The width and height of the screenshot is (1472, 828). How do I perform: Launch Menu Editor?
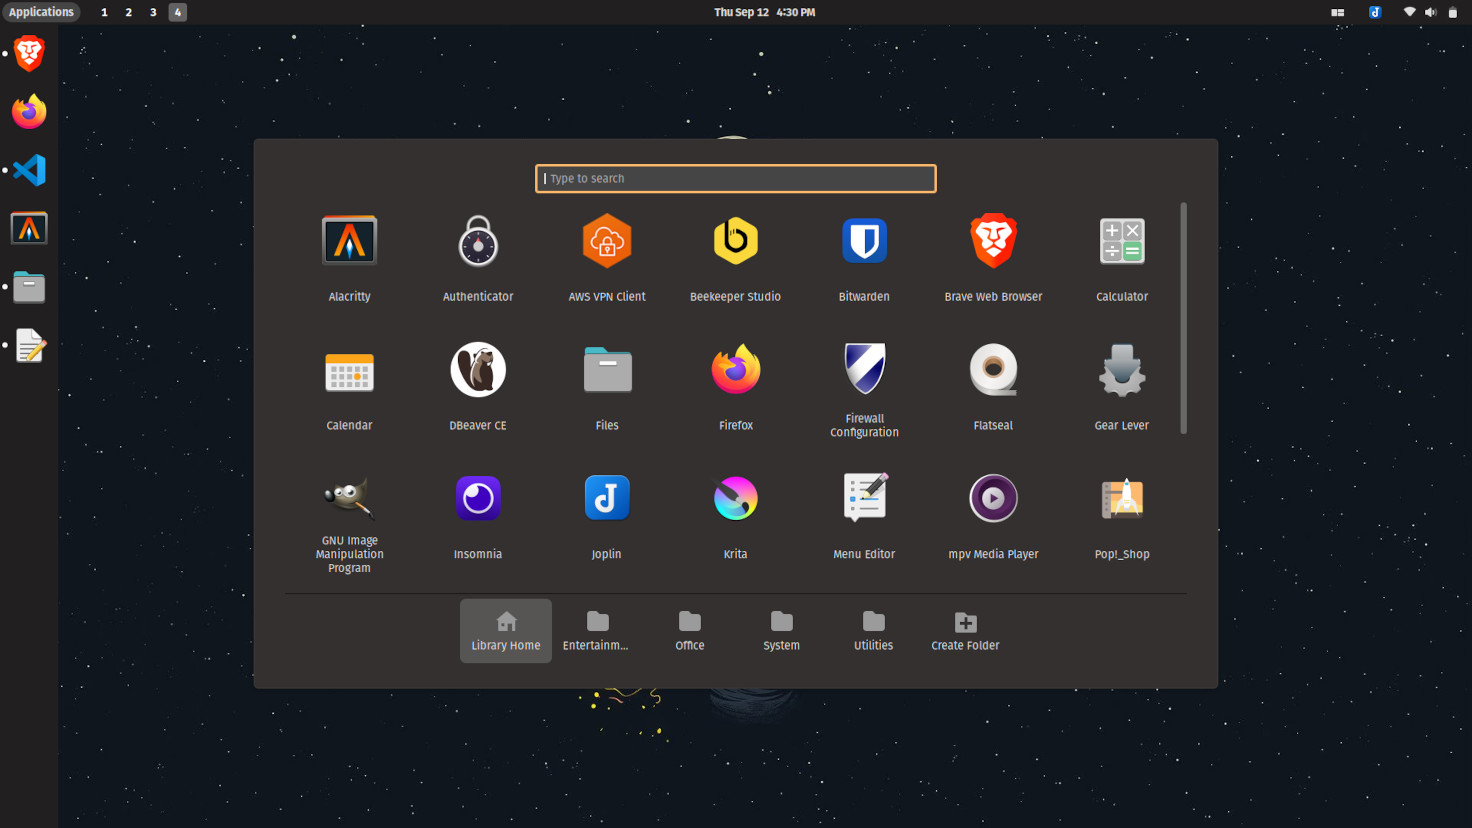(x=865, y=498)
